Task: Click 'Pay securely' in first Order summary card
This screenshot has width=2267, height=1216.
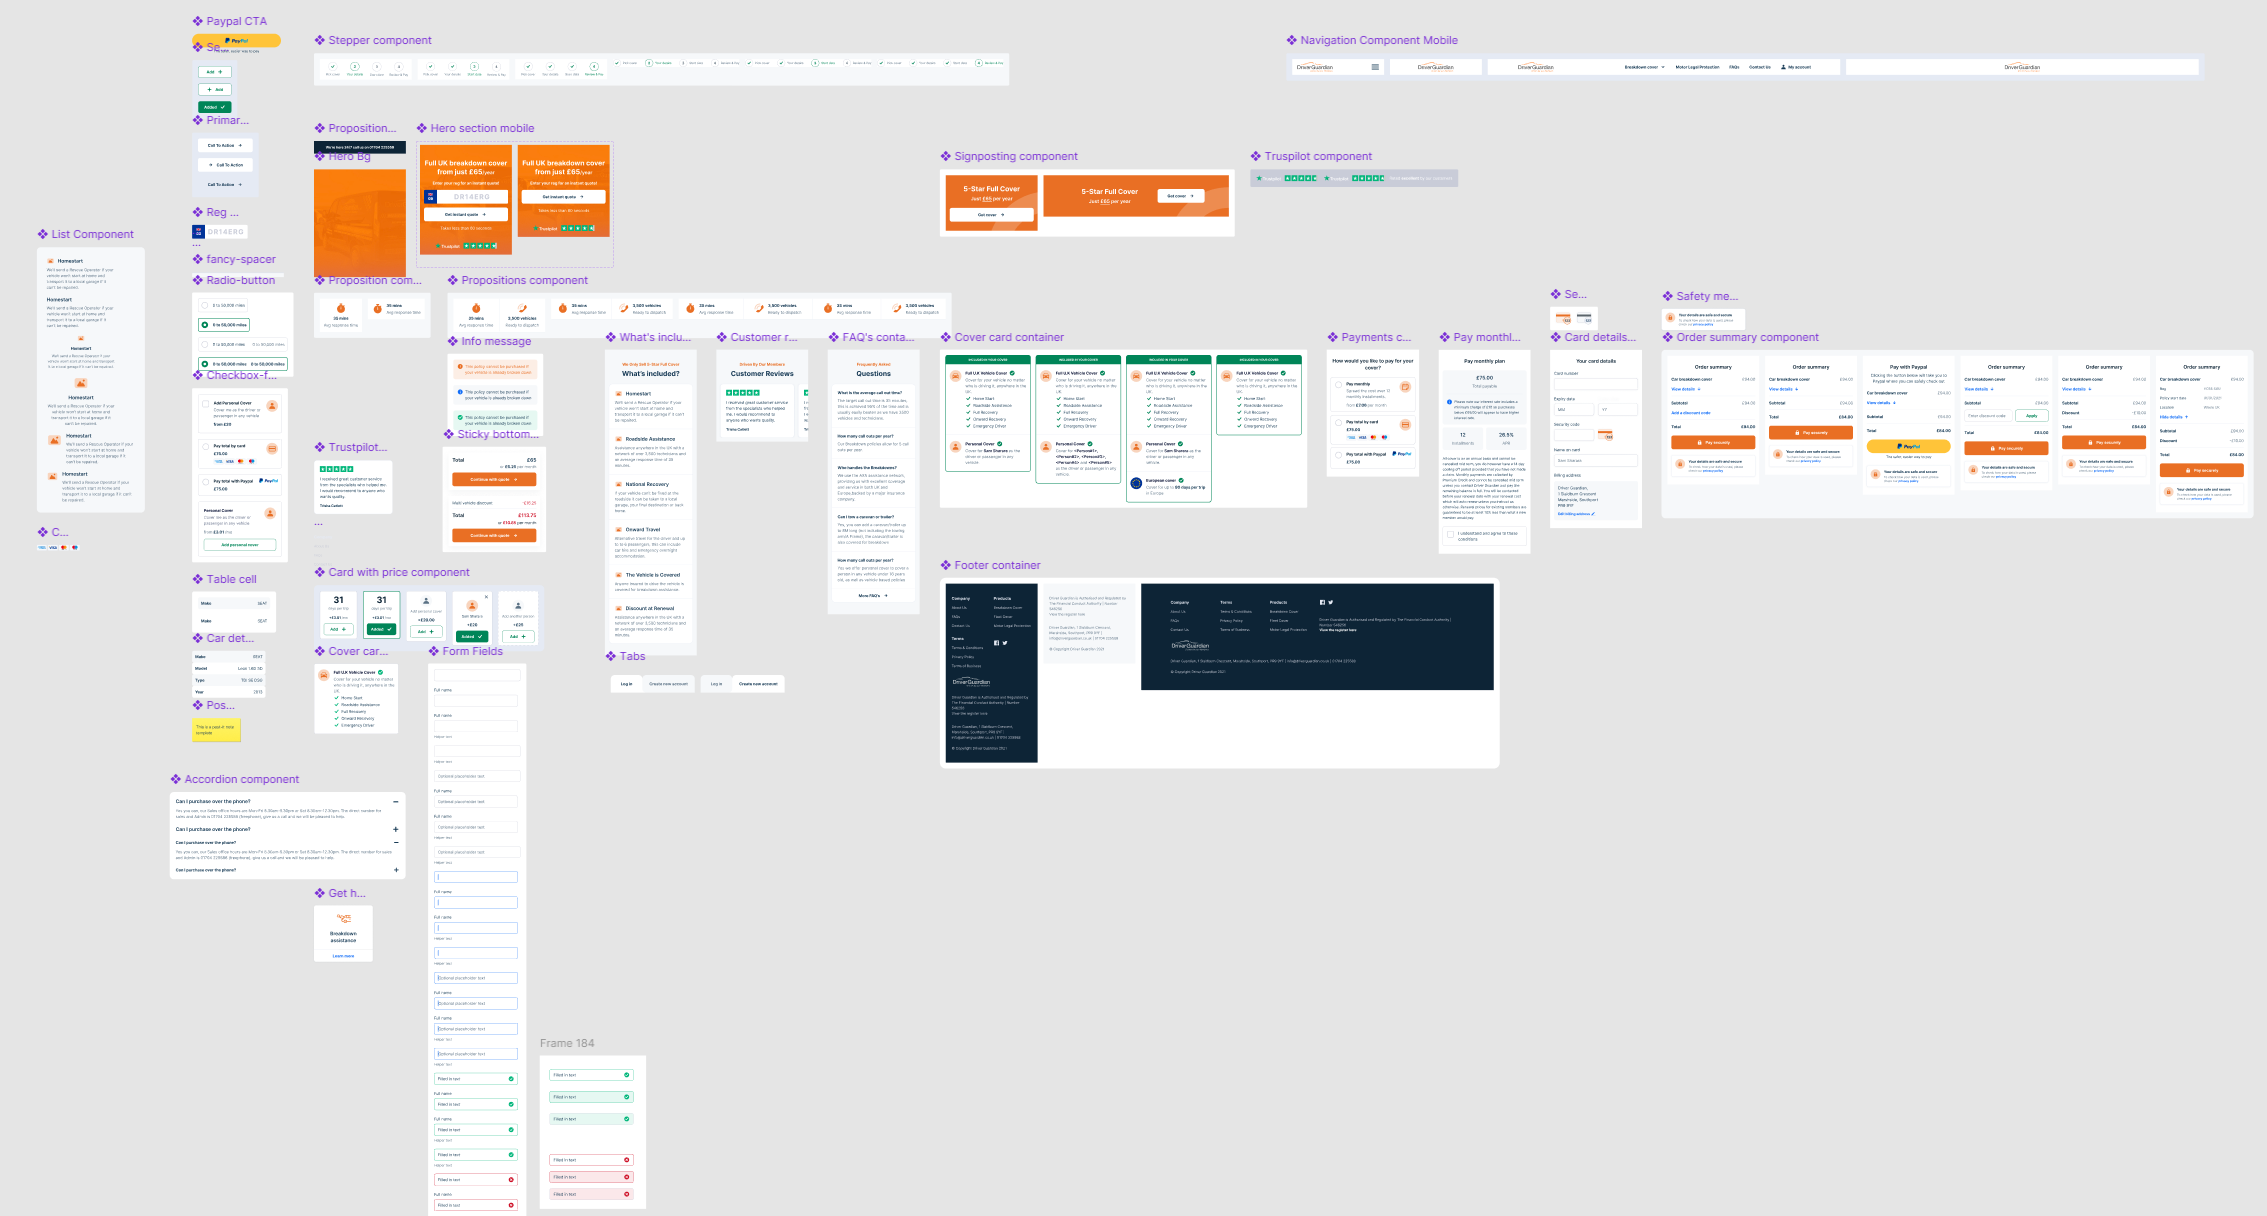Action: 1713,442
